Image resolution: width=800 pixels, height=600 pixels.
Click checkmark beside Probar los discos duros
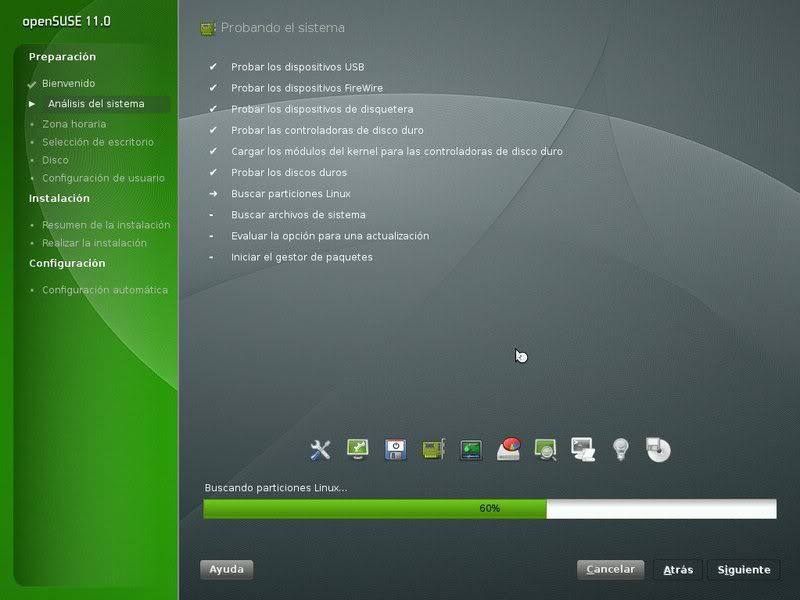point(213,172)
